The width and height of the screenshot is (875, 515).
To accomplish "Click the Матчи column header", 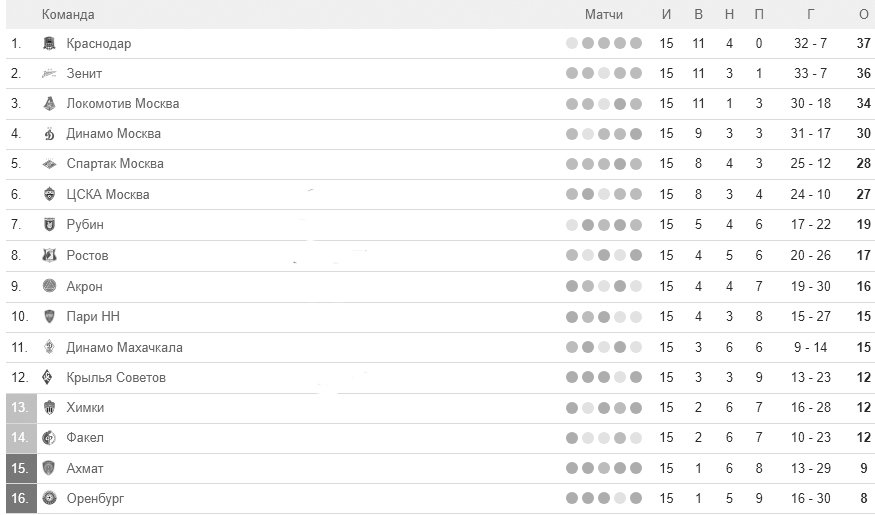I will tap(604, 15).
